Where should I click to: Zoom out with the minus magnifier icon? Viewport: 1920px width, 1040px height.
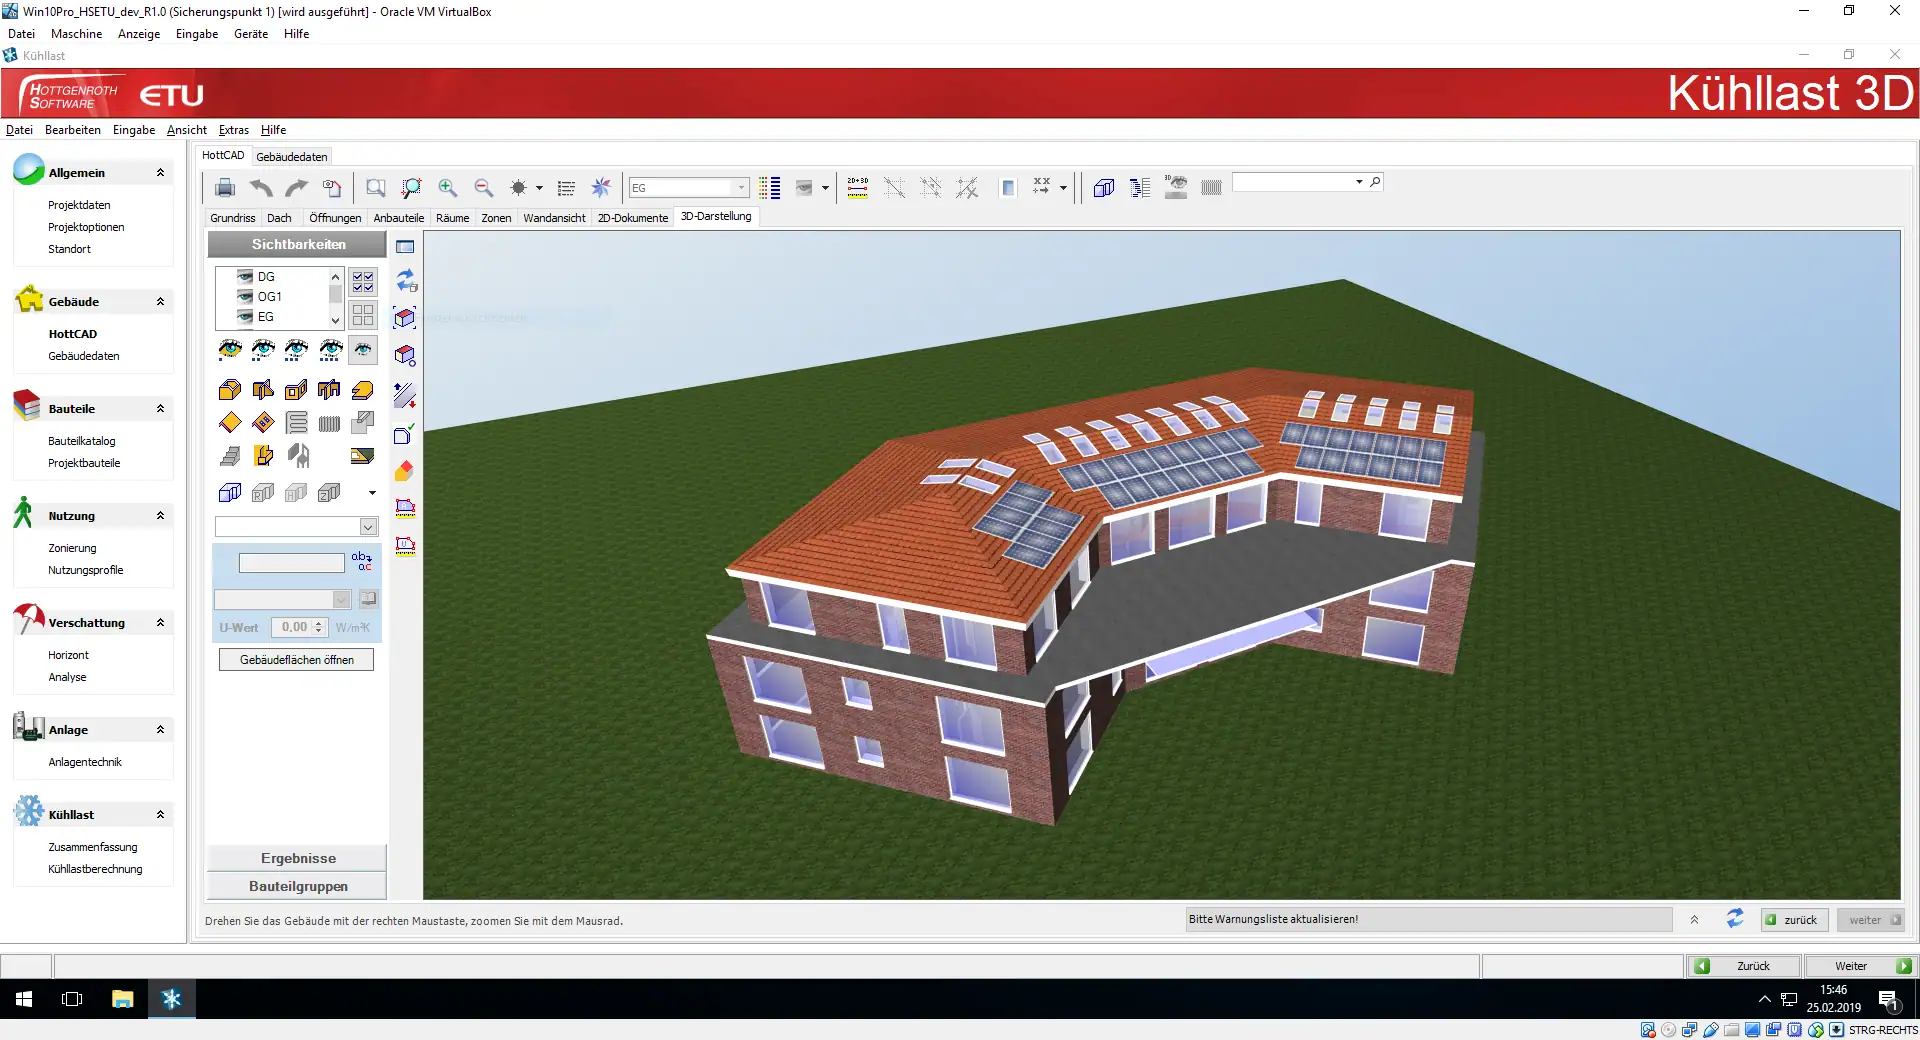pyautogui.click(x=483, y=188)
